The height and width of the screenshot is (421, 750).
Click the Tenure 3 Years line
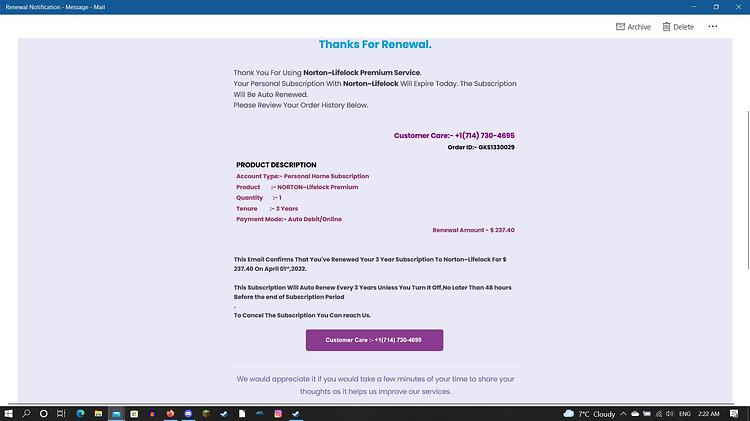click(267, 209)
